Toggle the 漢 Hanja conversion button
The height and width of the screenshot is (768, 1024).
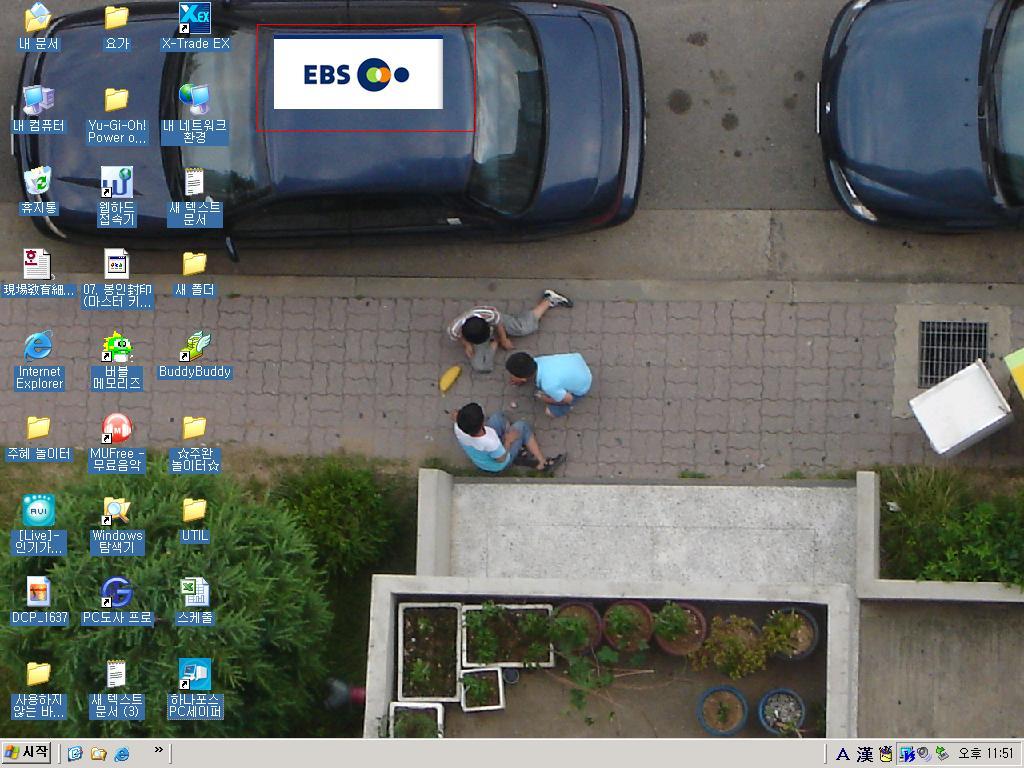(865, 754)
